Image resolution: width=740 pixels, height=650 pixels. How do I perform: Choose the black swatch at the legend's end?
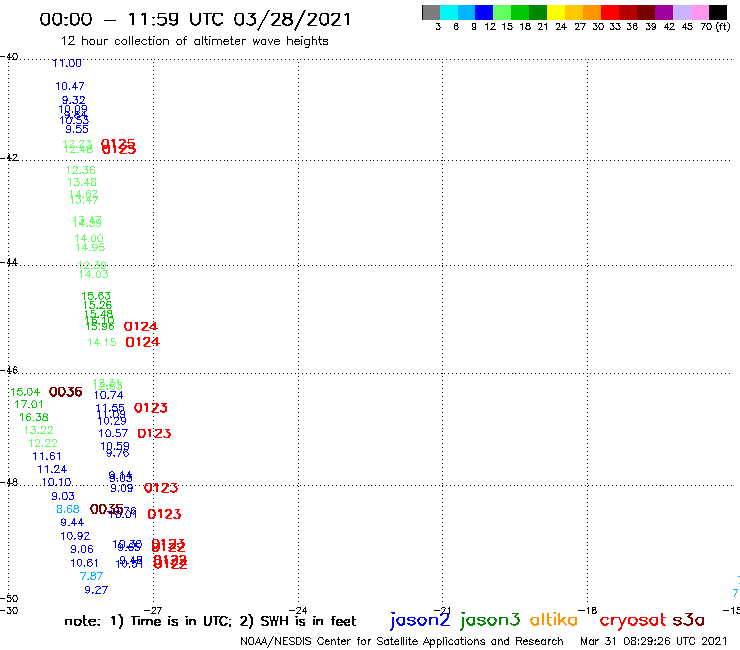click(x=718, y=12)
